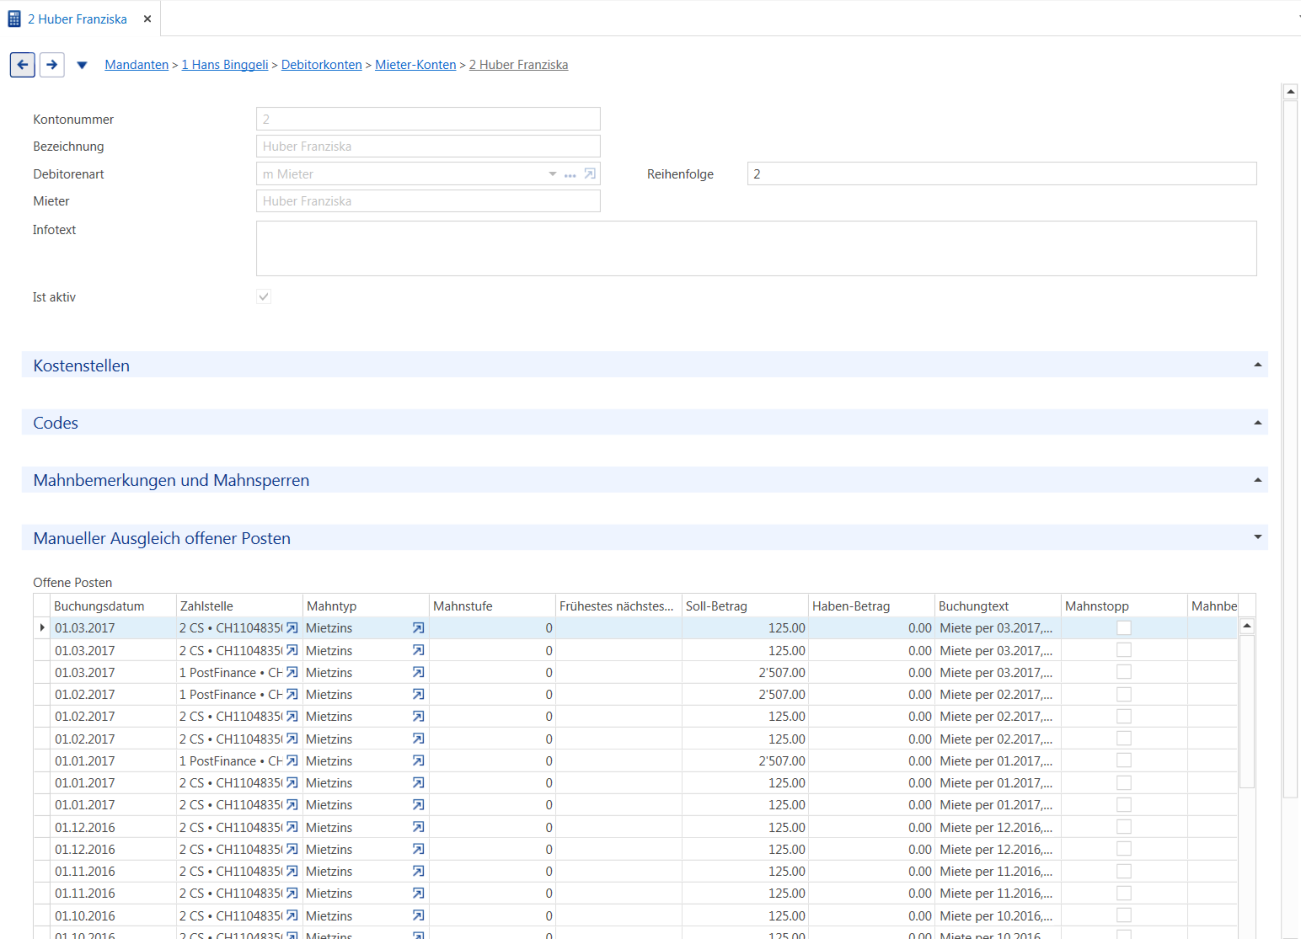Open the navigation history triangle beside the arrows
This screenshot has height=939, width=1301.
[82, 66]
